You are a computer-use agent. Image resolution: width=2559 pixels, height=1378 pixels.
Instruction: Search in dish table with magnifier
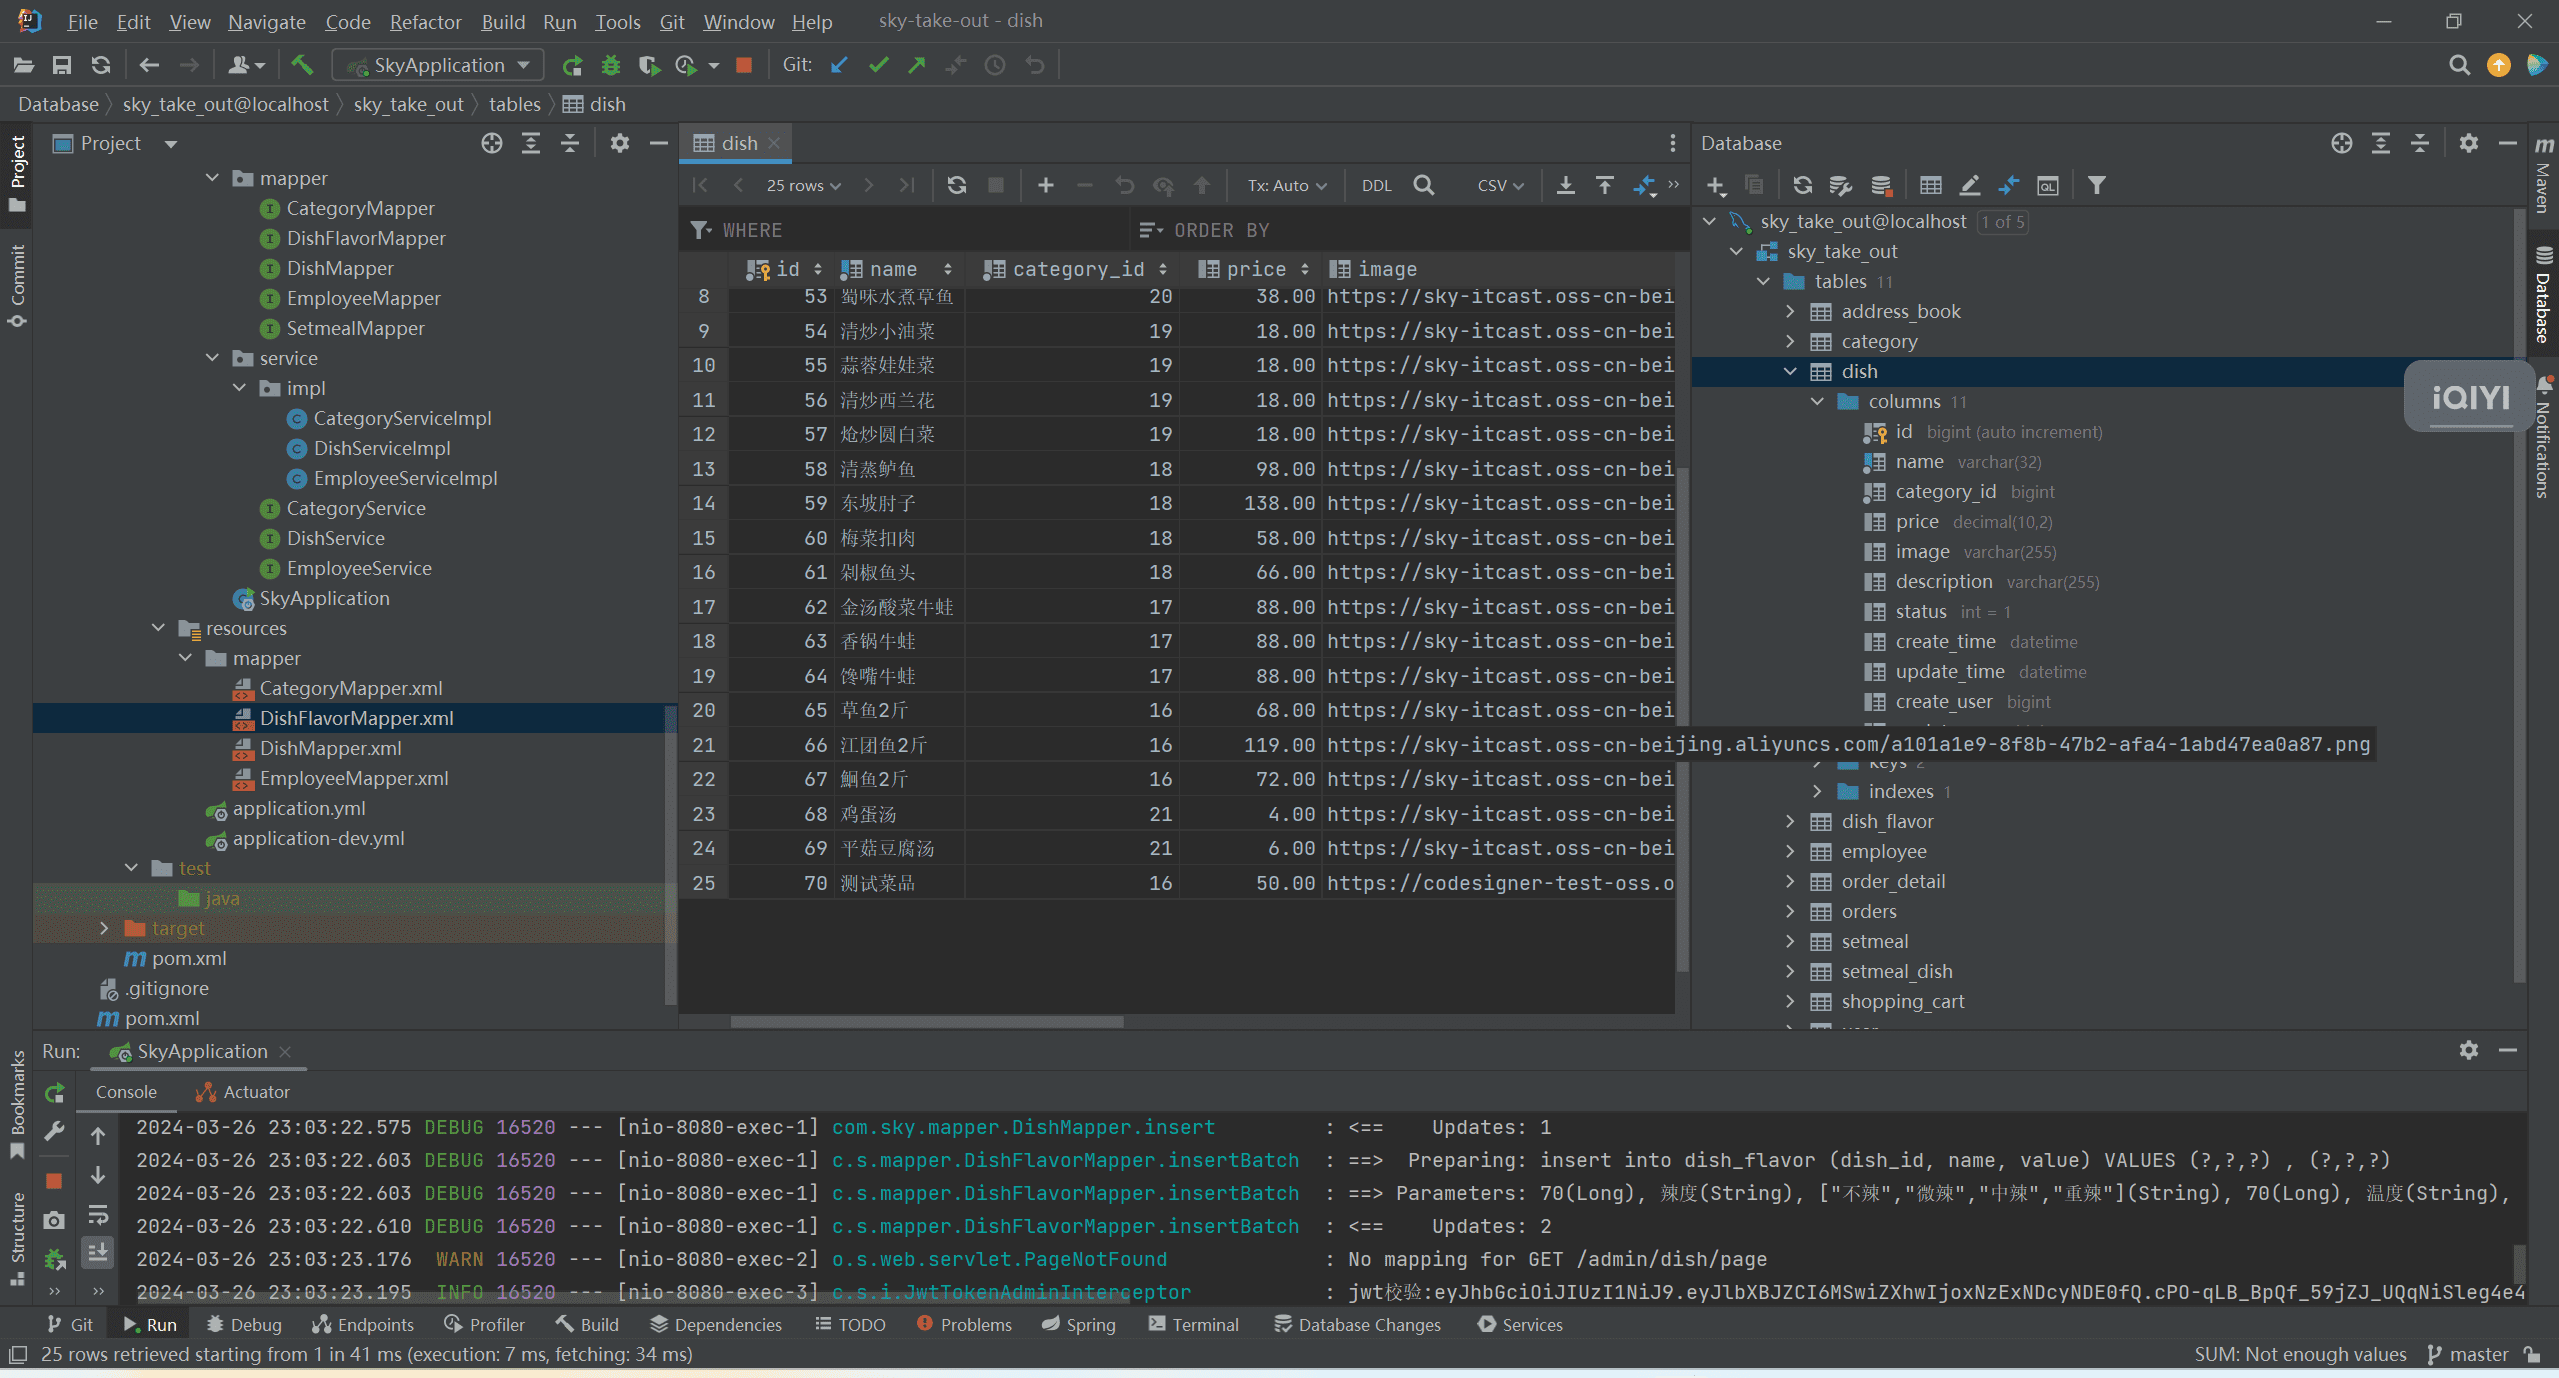[1424, 185]
